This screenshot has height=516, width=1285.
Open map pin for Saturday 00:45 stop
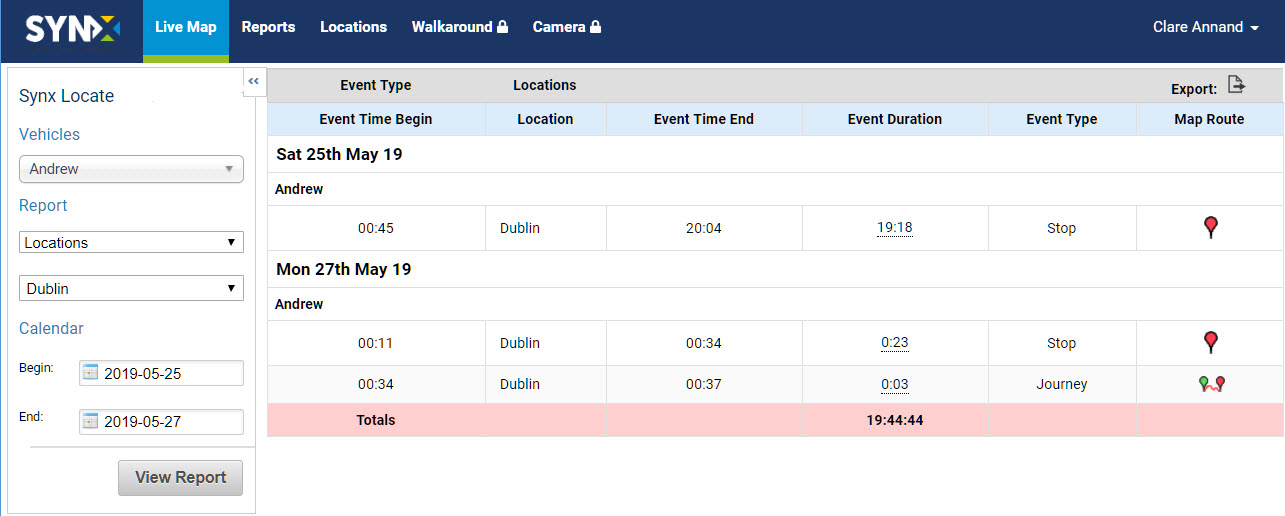click(1211, 228)
